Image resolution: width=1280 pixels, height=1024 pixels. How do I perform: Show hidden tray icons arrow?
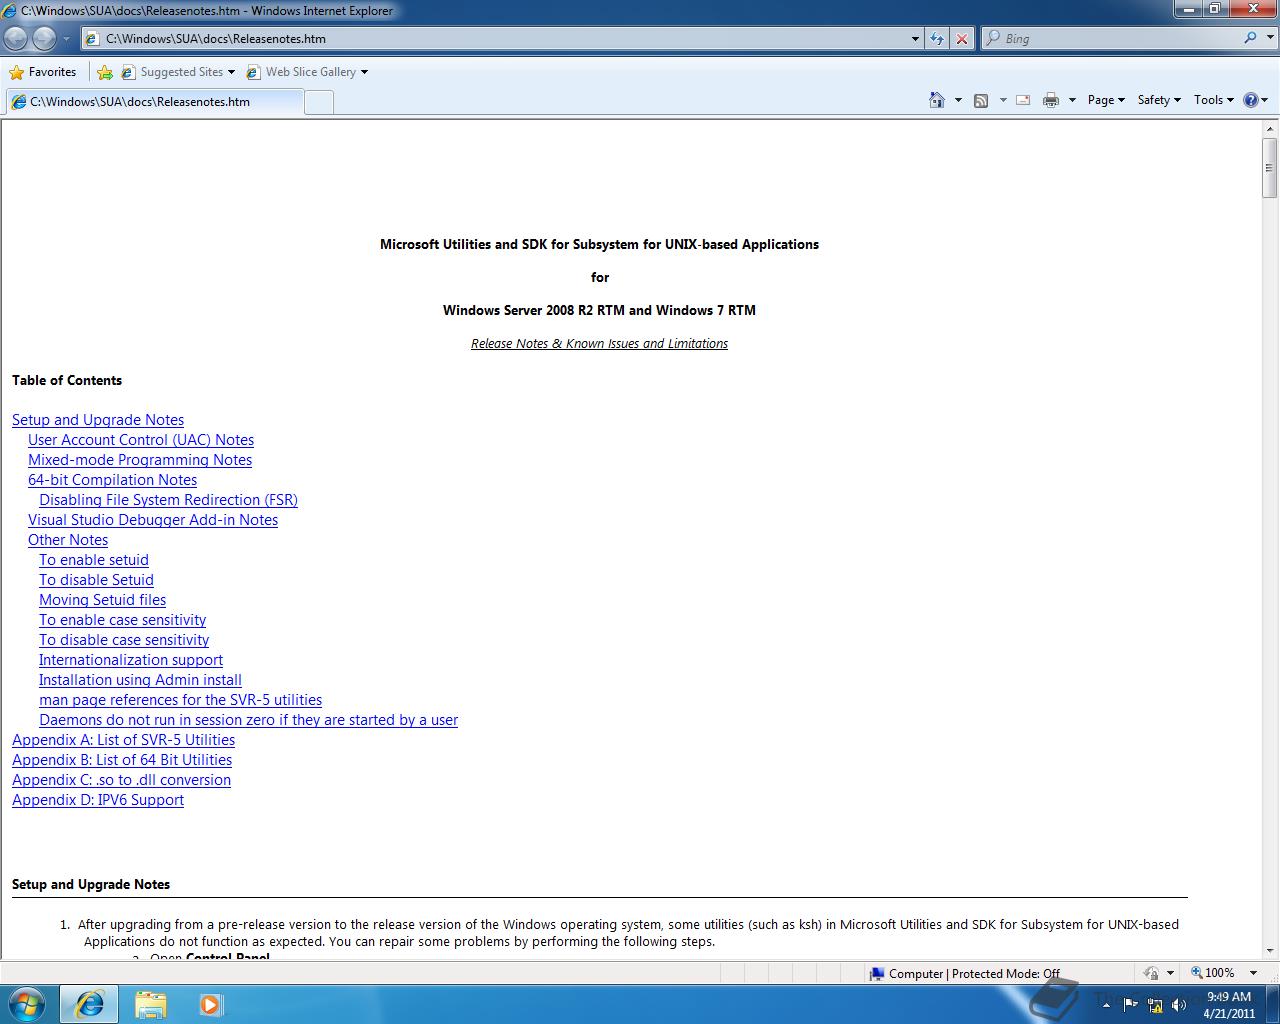(x=1106, y=1005)
